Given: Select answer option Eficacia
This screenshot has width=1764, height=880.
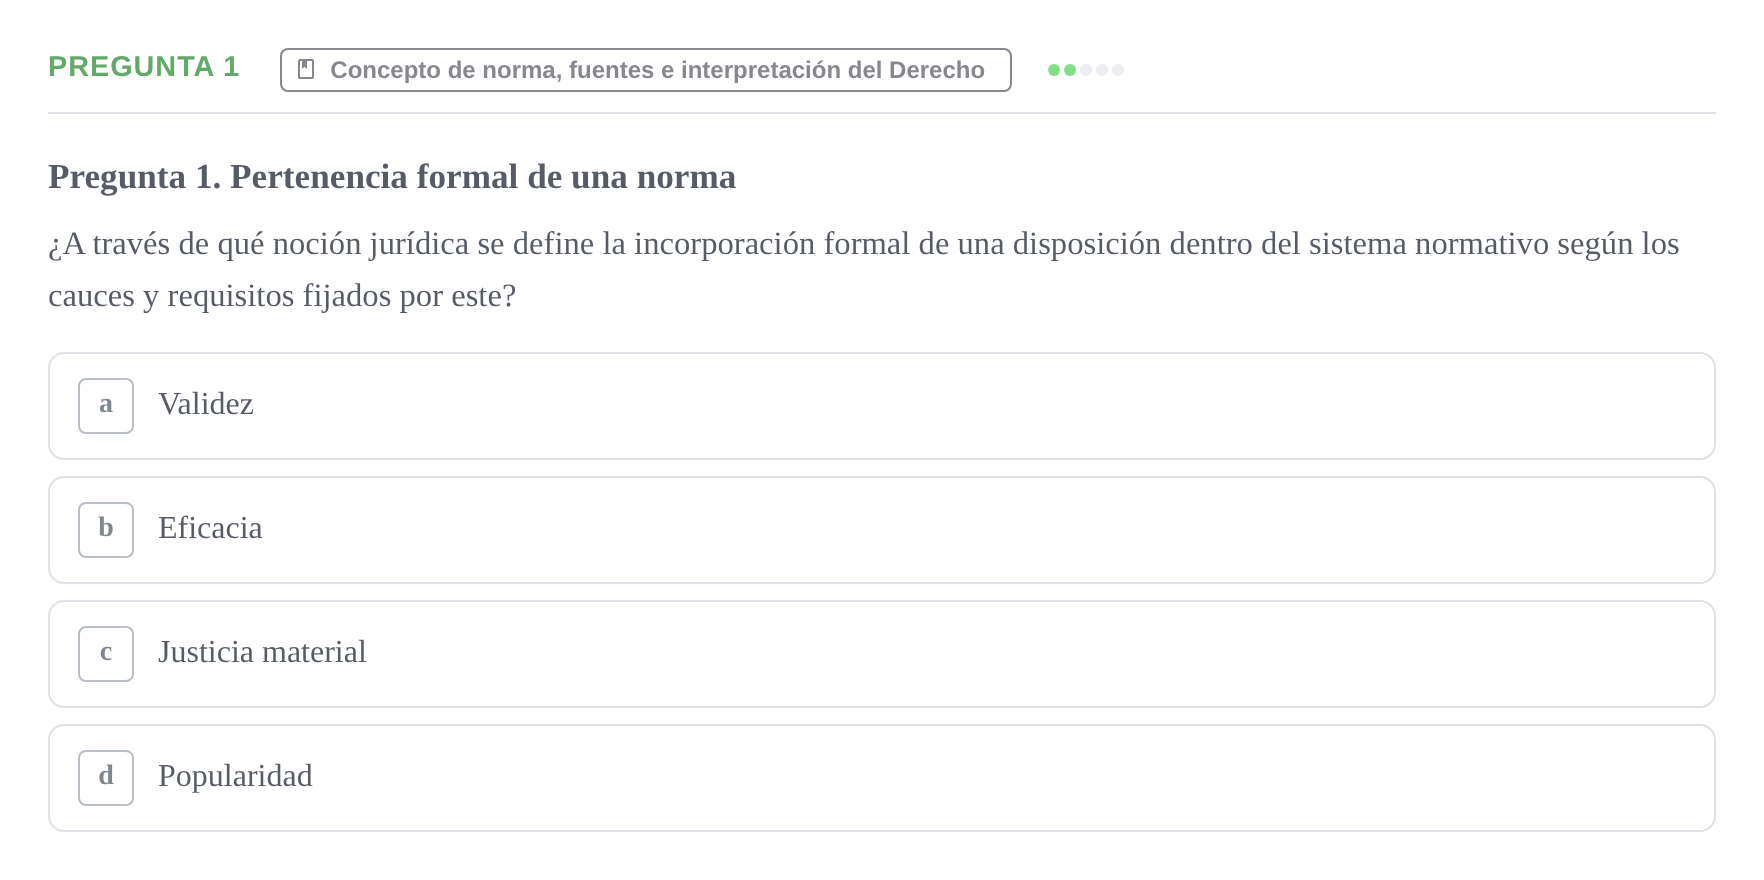Looking at the screenshot, I should pyautogui.click(x=881, y=530).
